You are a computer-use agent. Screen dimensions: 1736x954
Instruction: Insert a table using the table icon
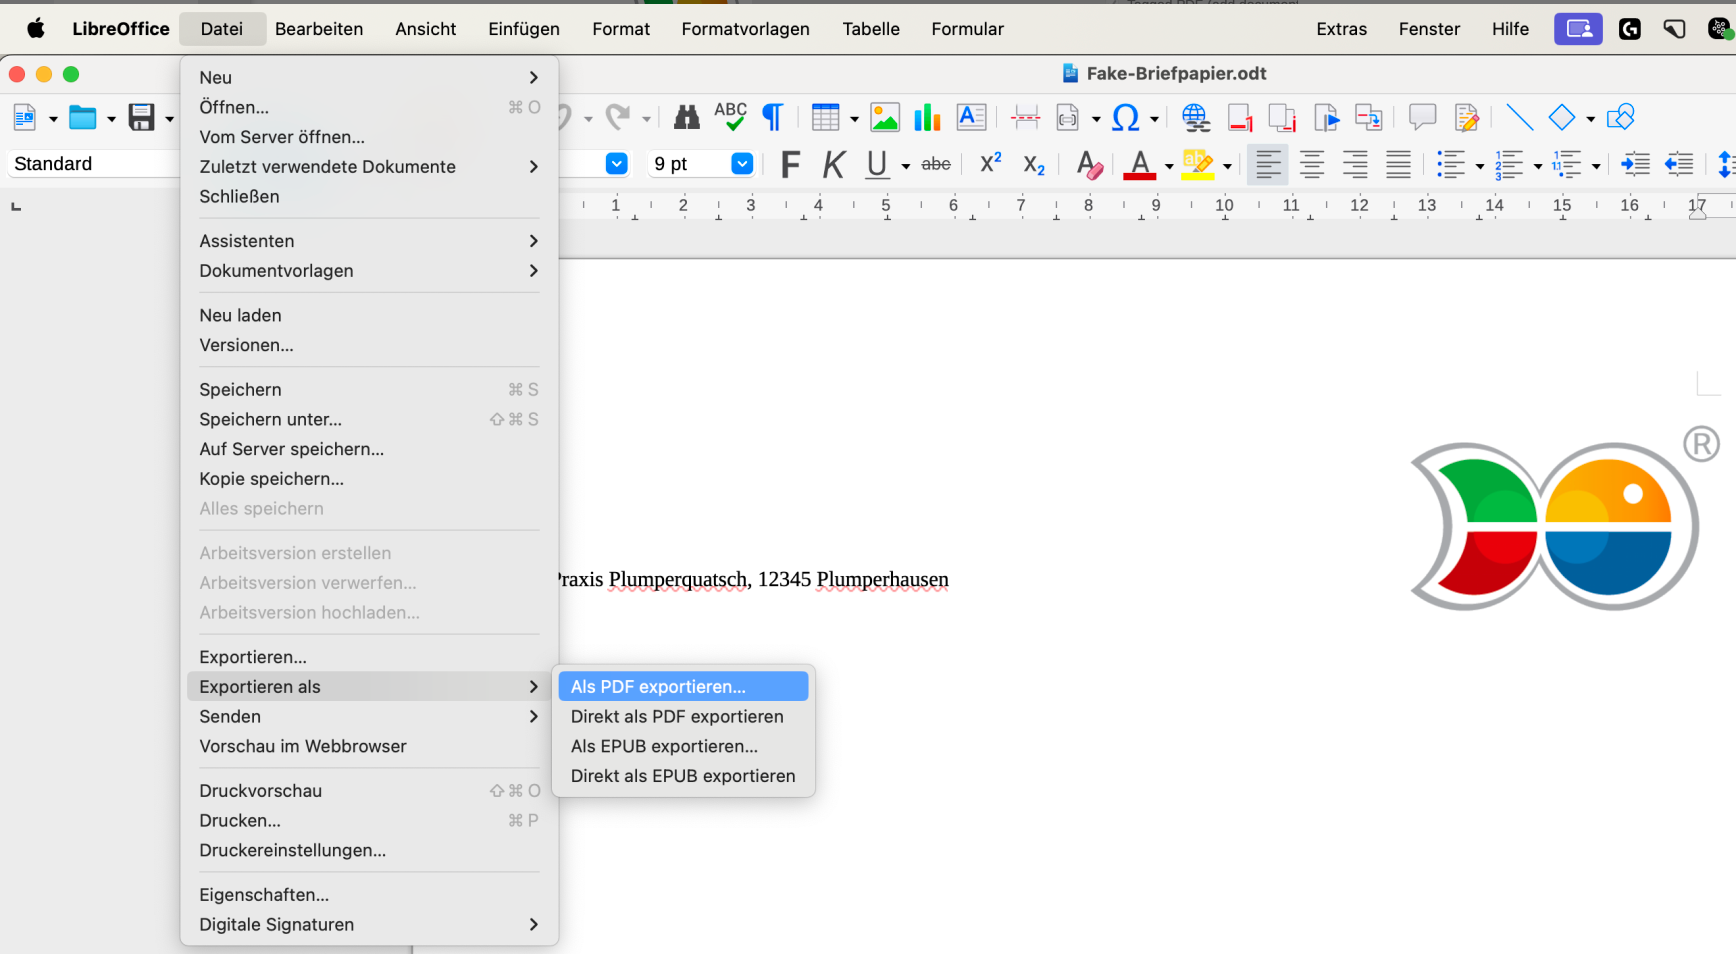(825, 118)
